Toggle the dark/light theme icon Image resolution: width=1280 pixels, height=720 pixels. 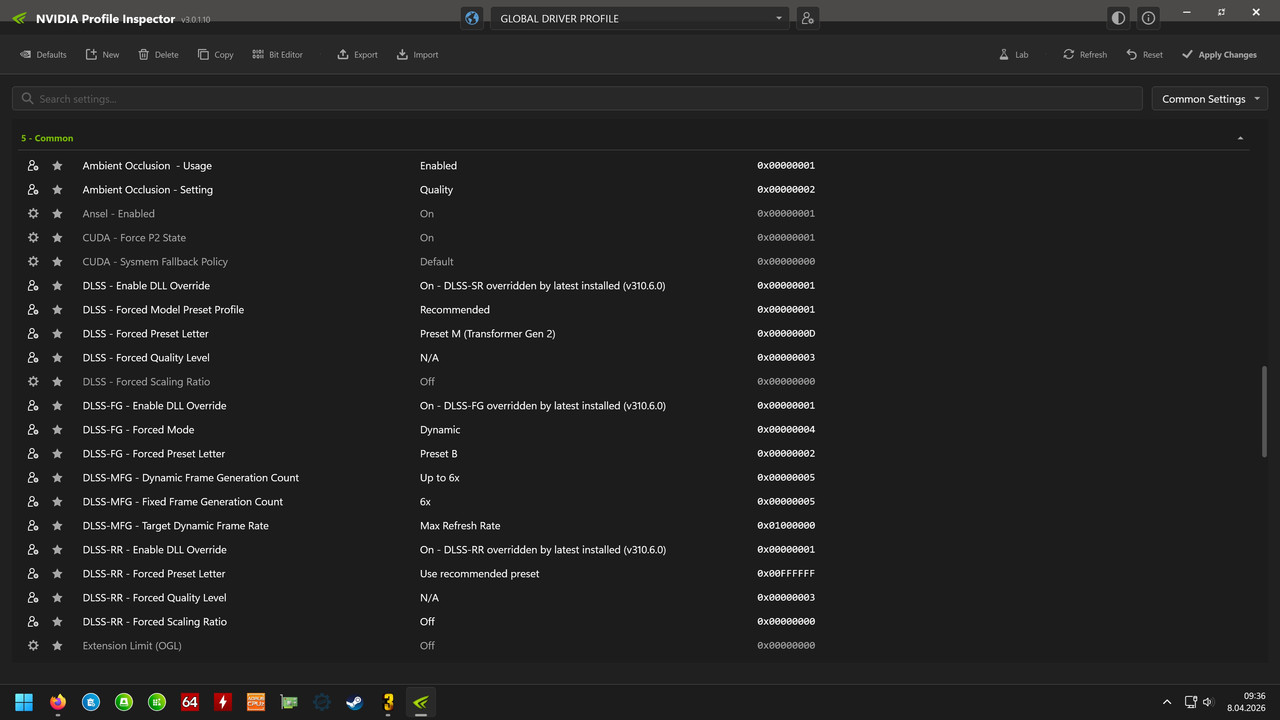[1118, 18]
